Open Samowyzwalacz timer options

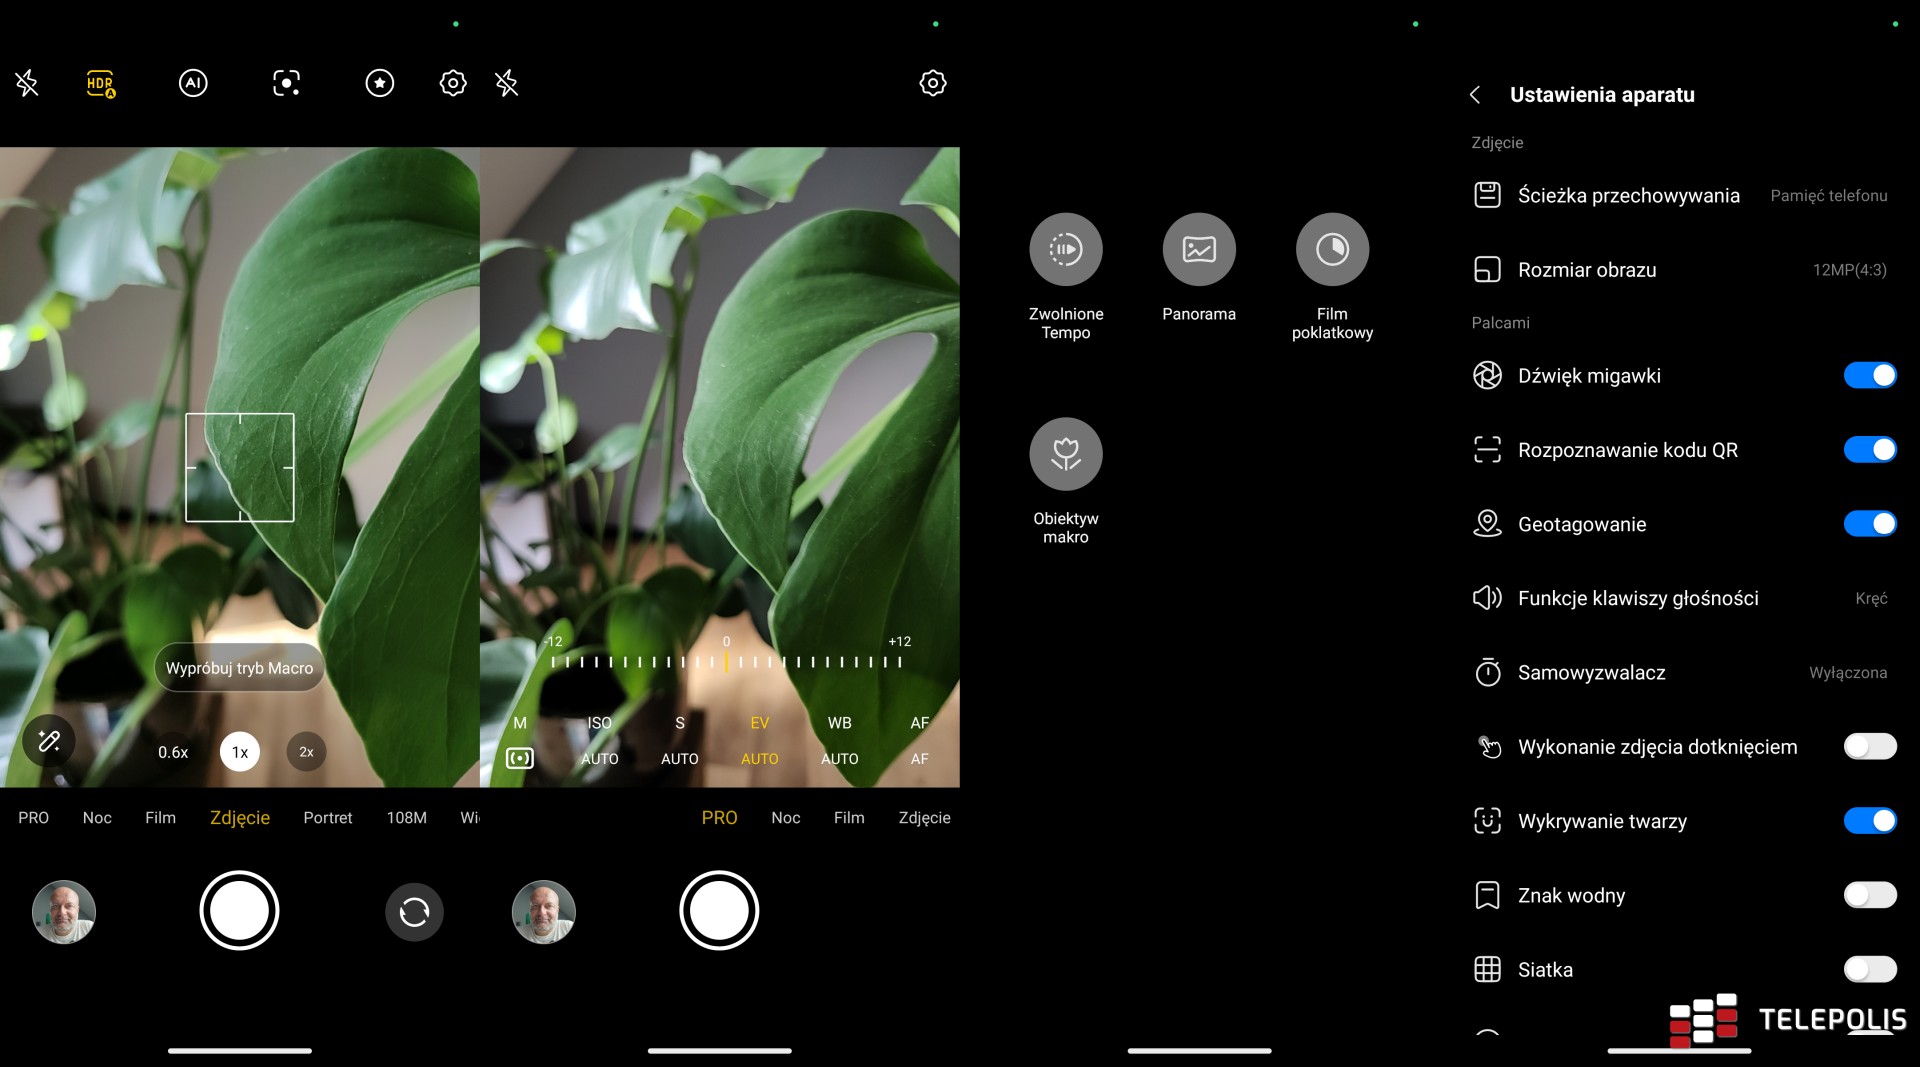pyautogui.click(x=1680, y=673)
